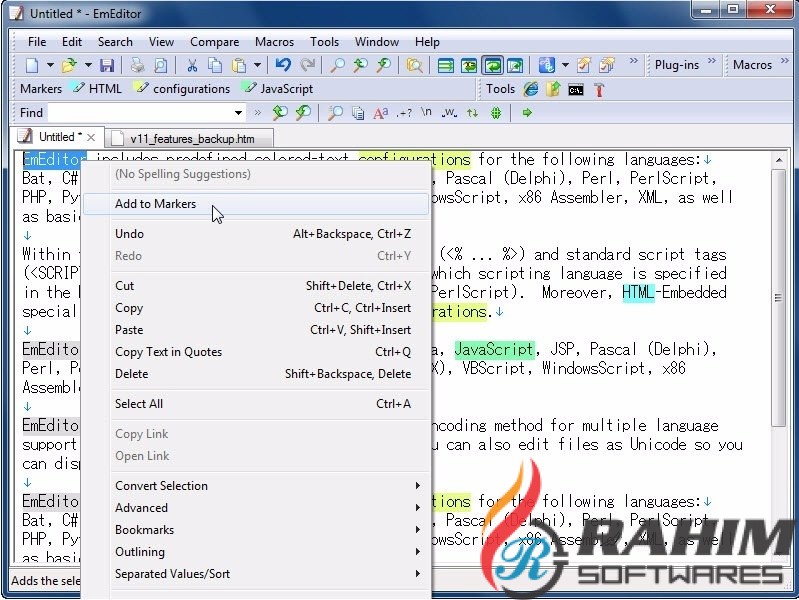
Task: Click the highlighted word JavaScript in document
Action: point(494,349)
